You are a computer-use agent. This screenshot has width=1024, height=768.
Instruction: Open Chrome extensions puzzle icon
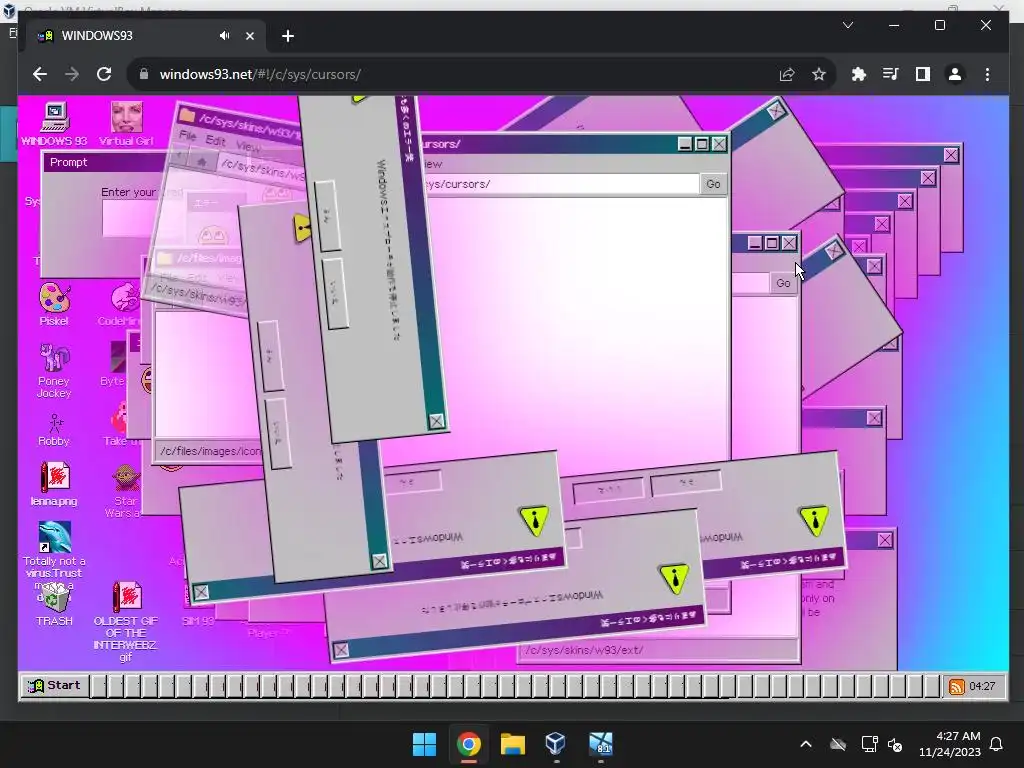pyautogui.click(x=859, y=74)
